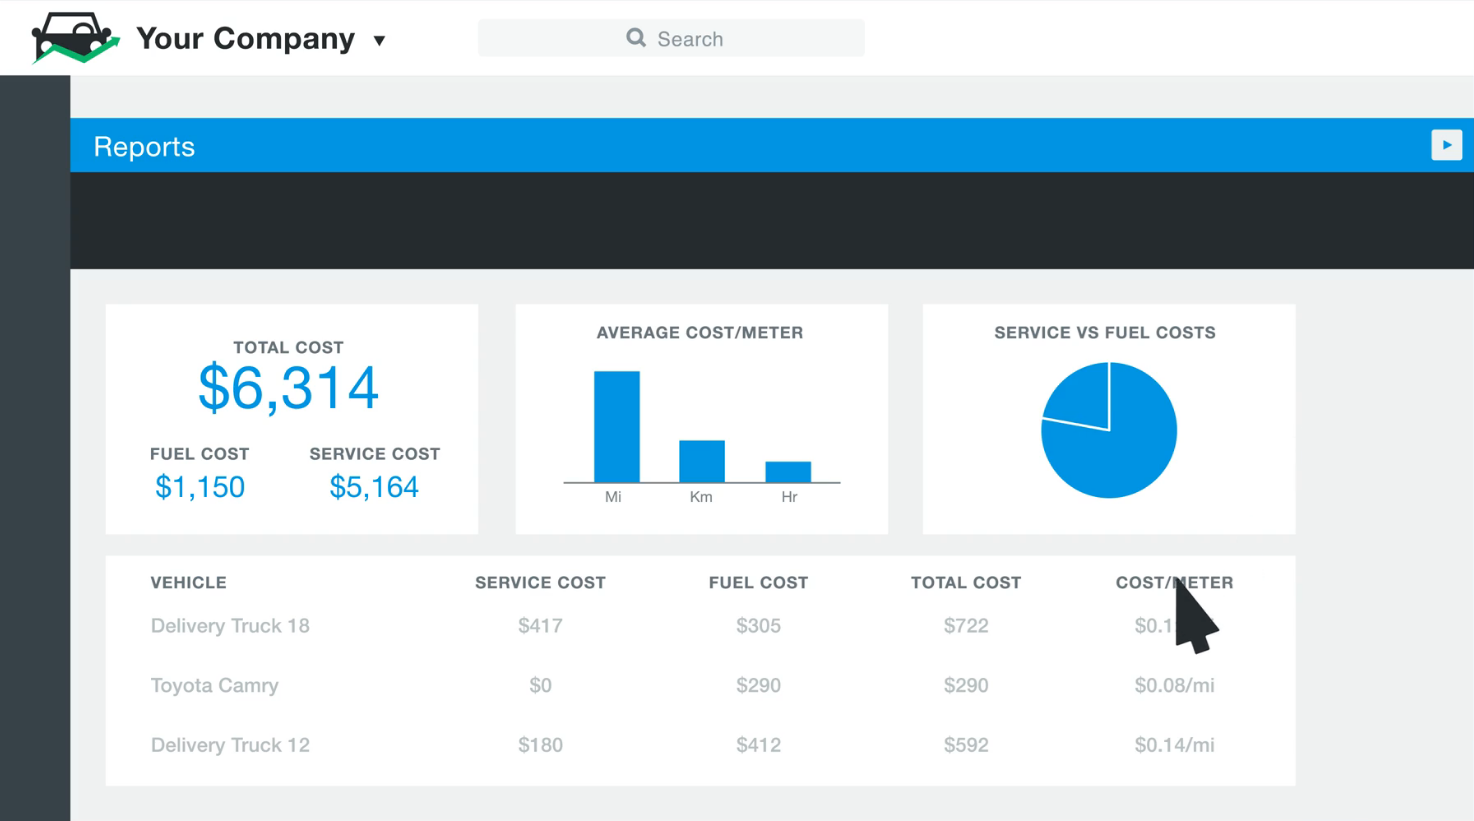Sort by the Vehicle column header
Viewport: 1474px width, 821px height.
pyautogui.click(x=189, y=583)
